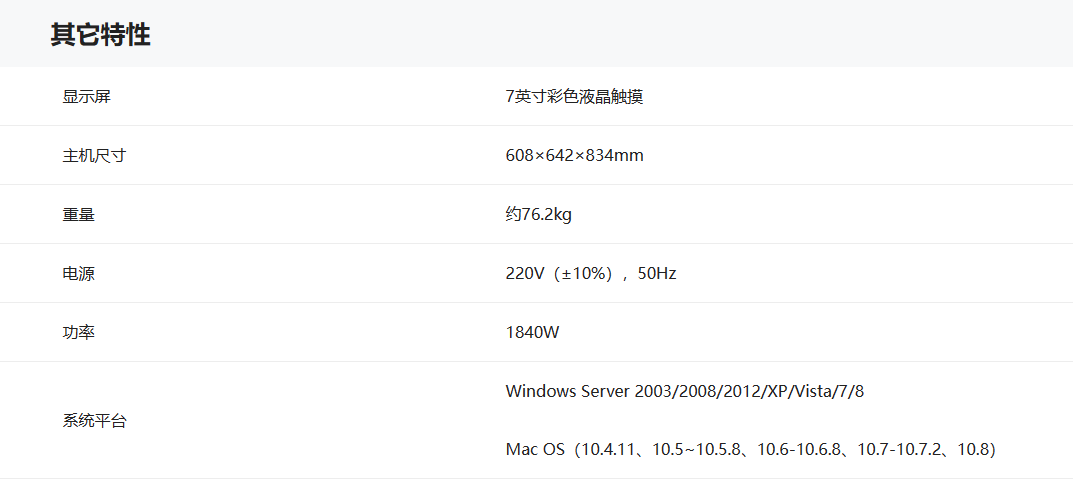Select the 功率 row label
1073x500 pixels.
pyautogui.click(x=78, y=333)
